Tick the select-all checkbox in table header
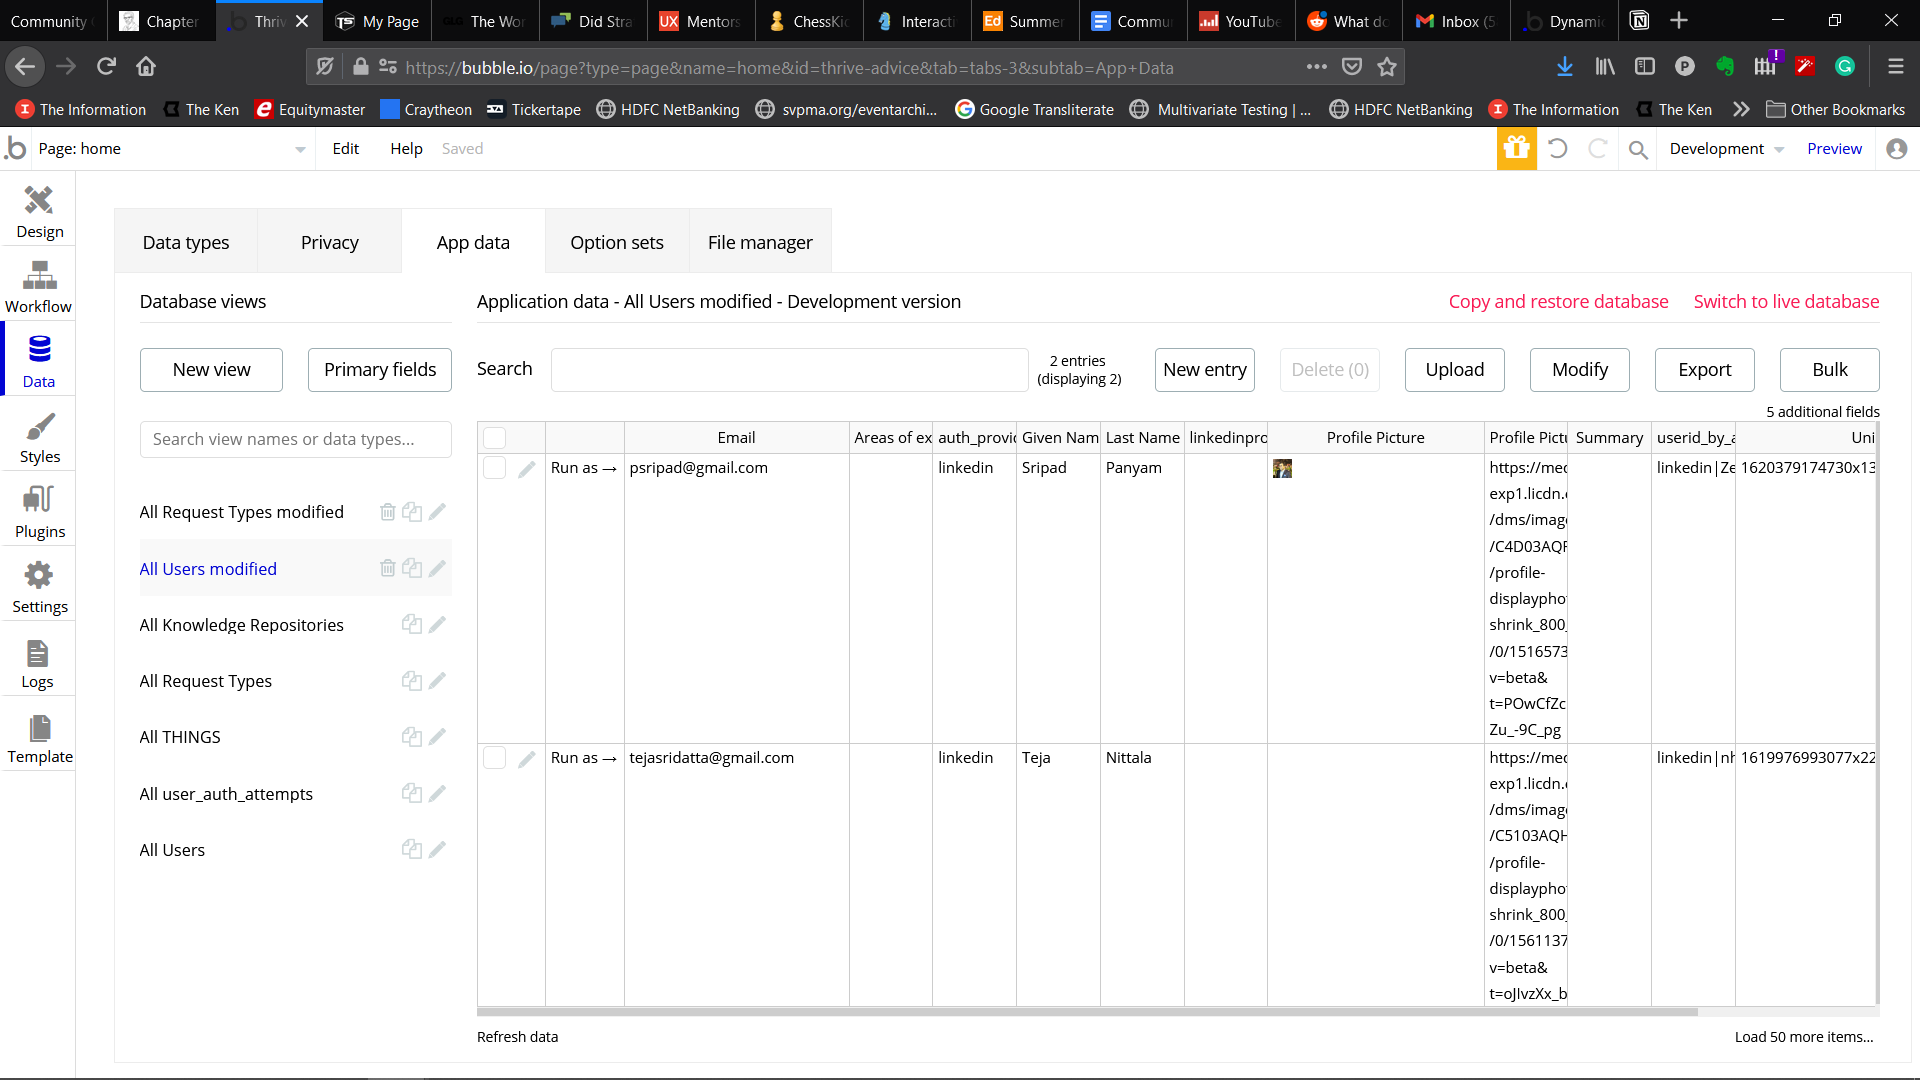The width and height of the screenshot is (1920, 1080). (x=495, y=438)
